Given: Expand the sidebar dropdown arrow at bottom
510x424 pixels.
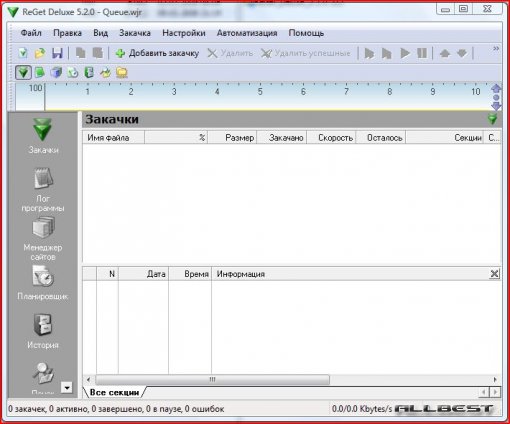Looking at the screenshot, I should pyautogui.click(x=67, y=388).
